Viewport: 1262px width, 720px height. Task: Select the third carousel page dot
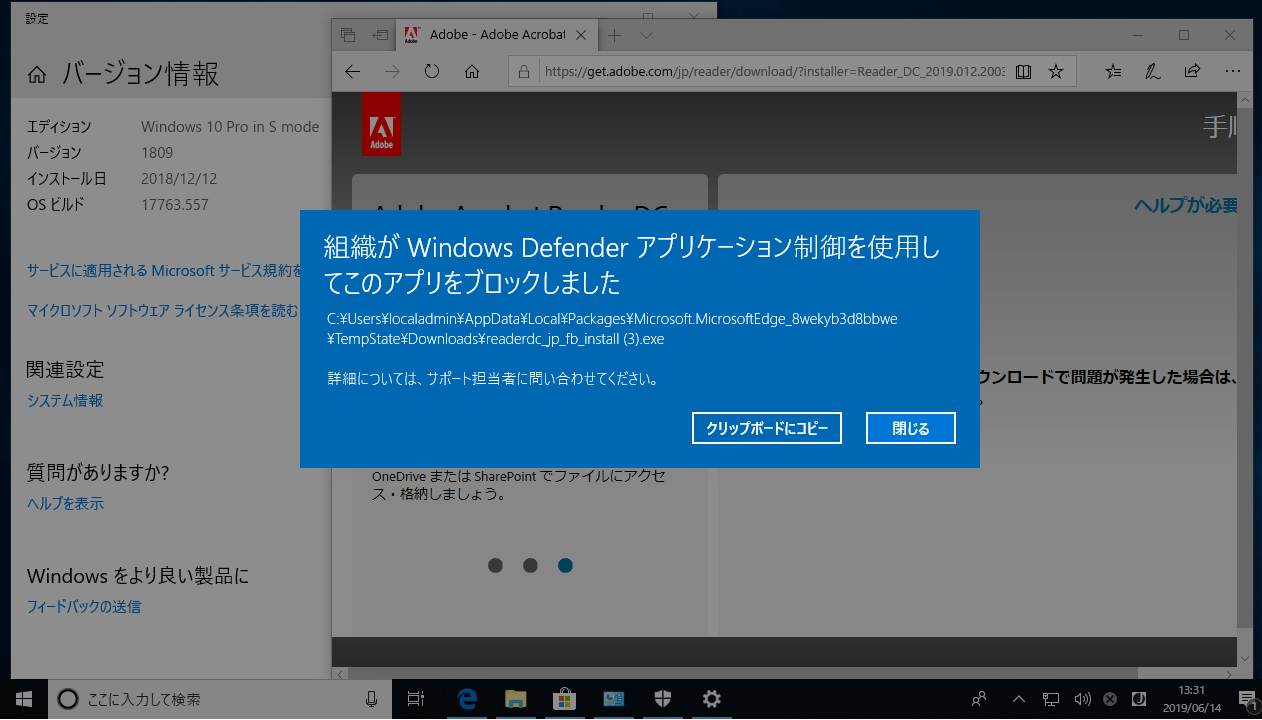565,565
